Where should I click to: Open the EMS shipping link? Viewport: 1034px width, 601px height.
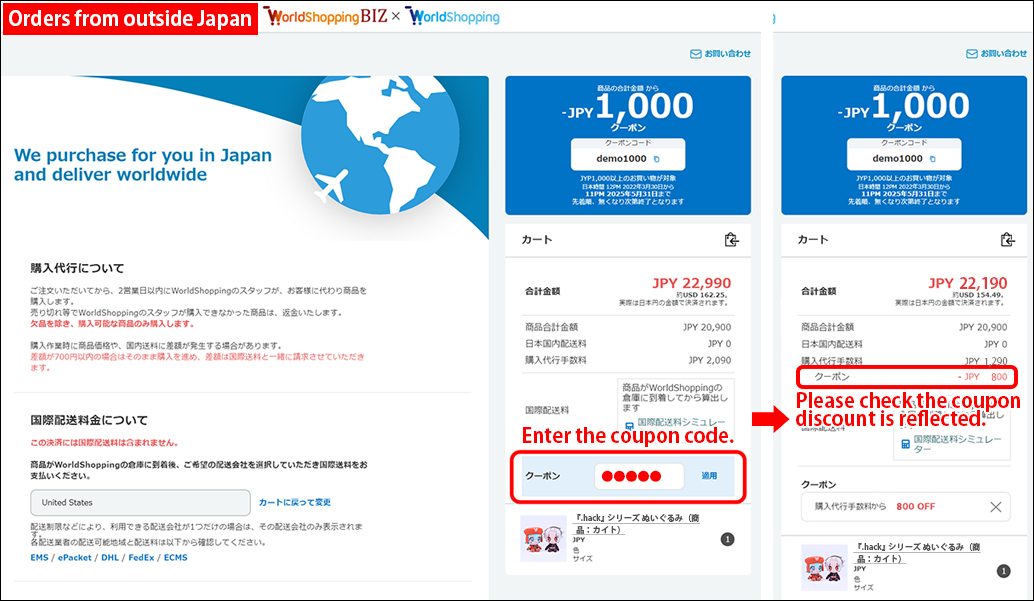click(39, 558)
